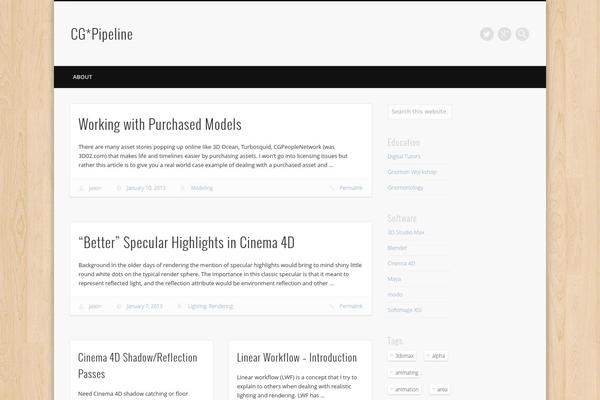
Task: Open the Gnomon Workshop link
Action: (x=412, y=172)
